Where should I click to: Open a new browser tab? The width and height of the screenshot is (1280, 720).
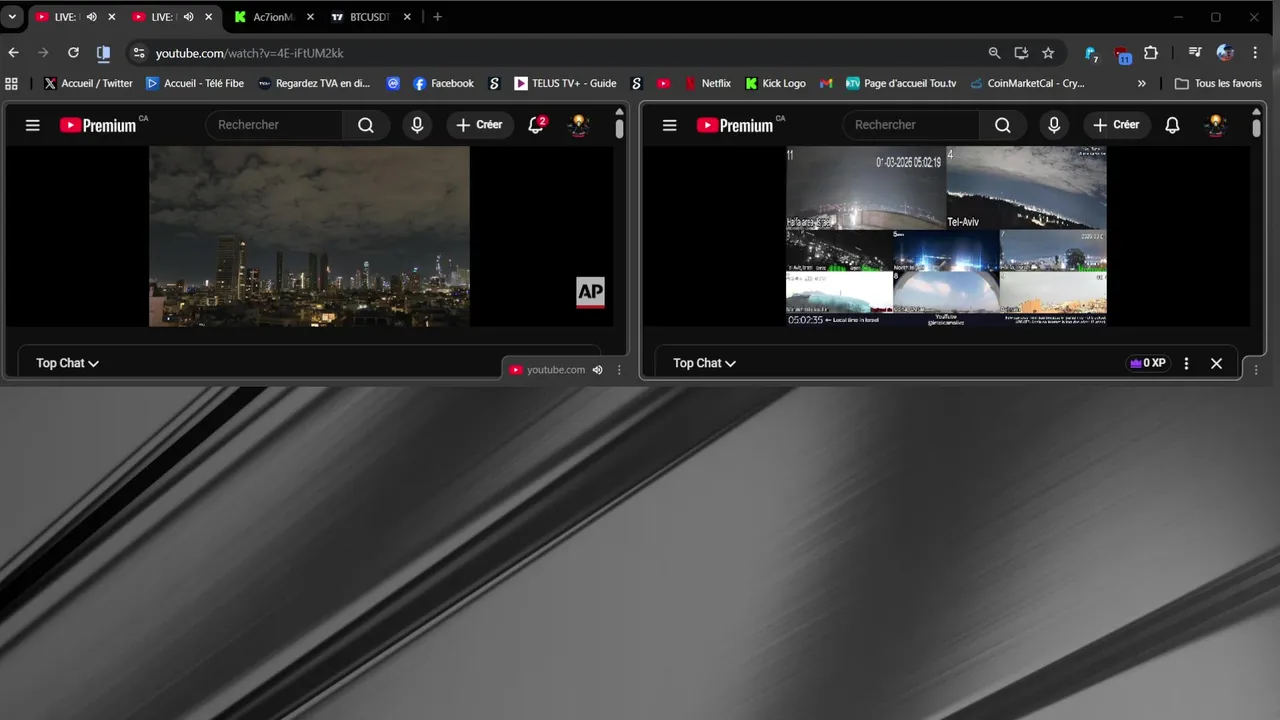(437, 17)
